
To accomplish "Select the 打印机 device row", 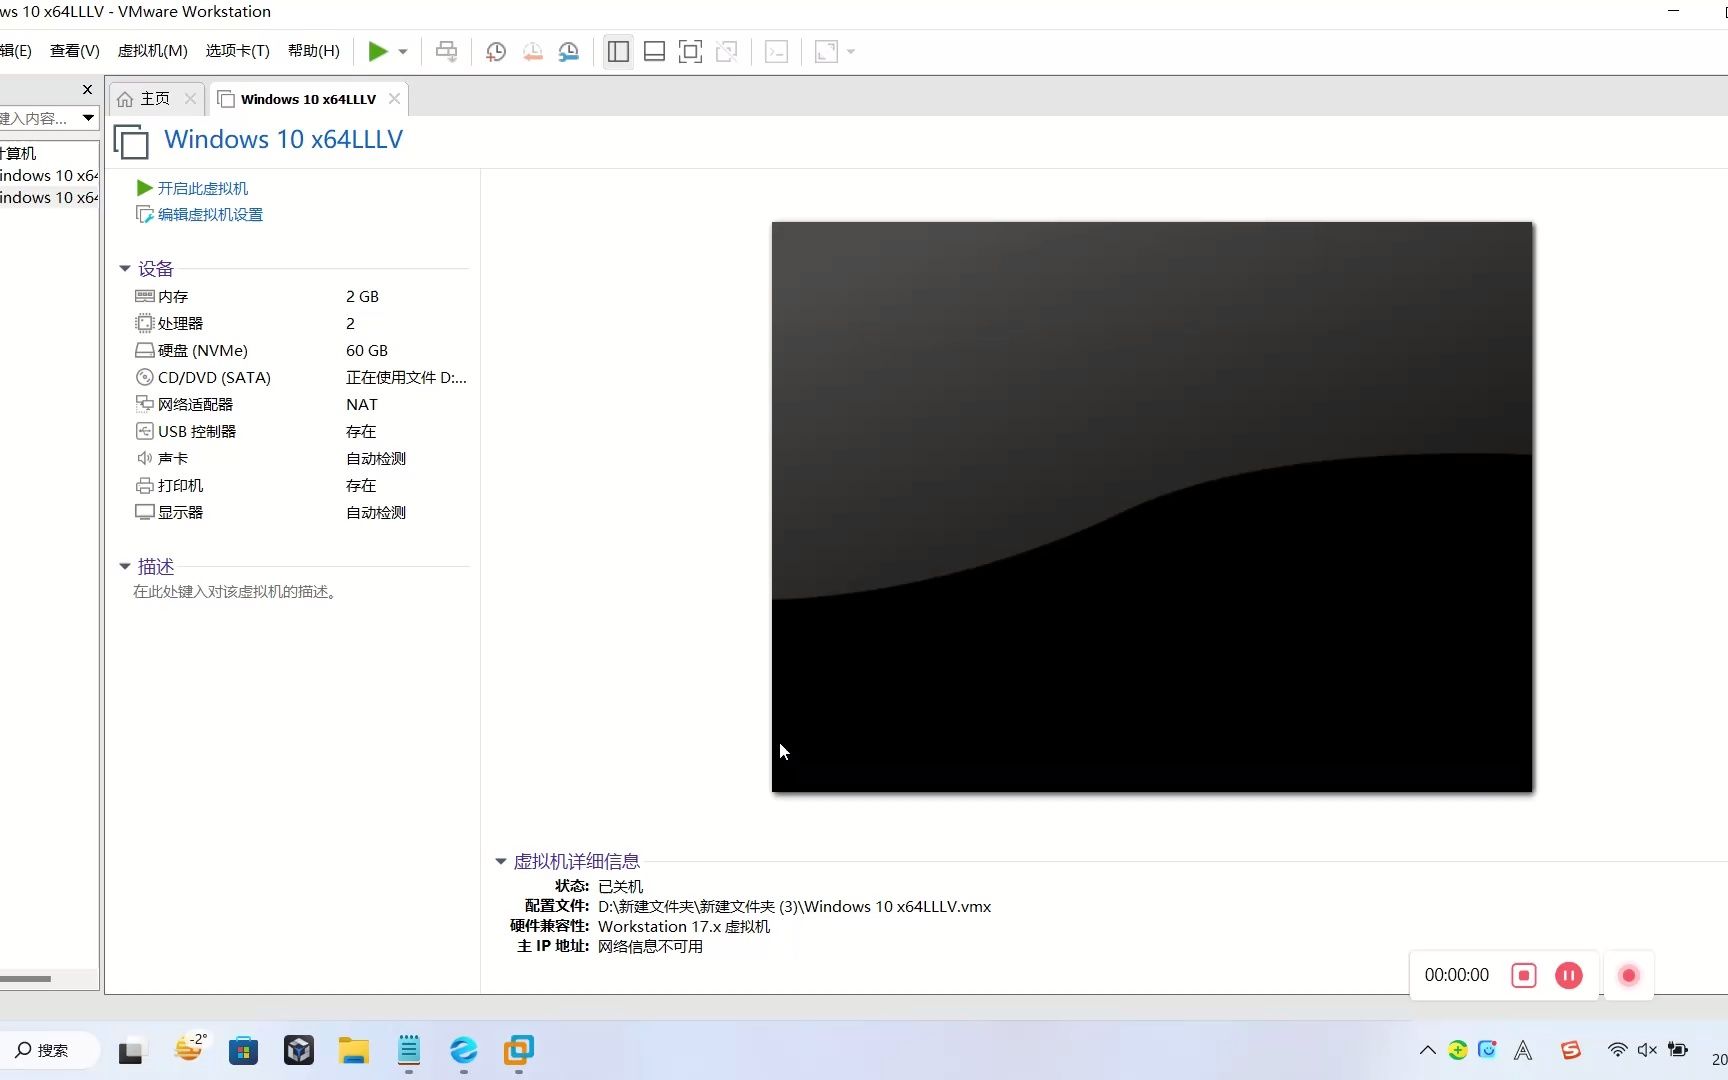I will tap(300, 485).
